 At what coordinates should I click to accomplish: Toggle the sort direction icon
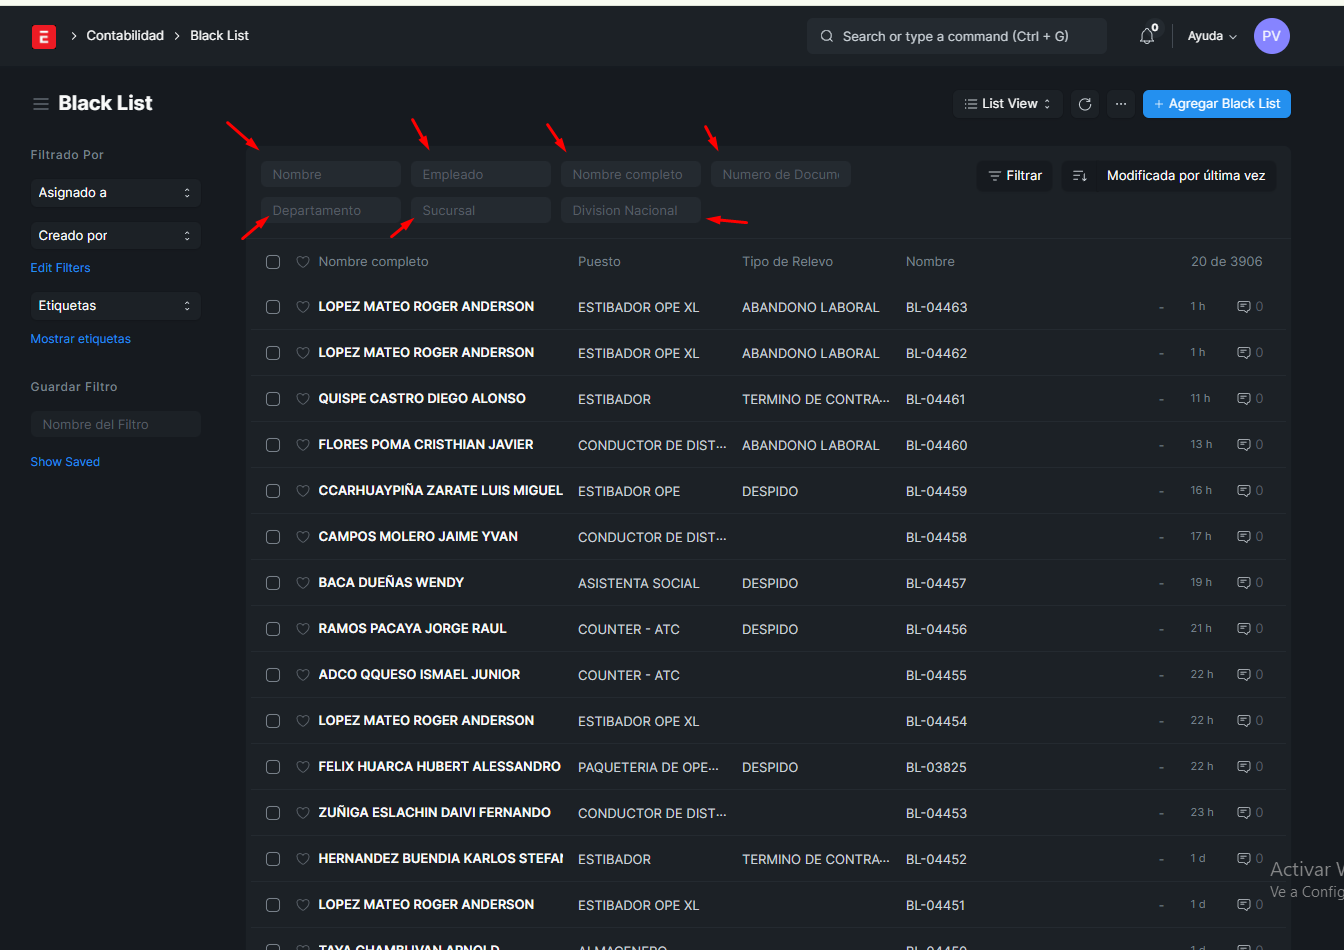[1080, 176]
